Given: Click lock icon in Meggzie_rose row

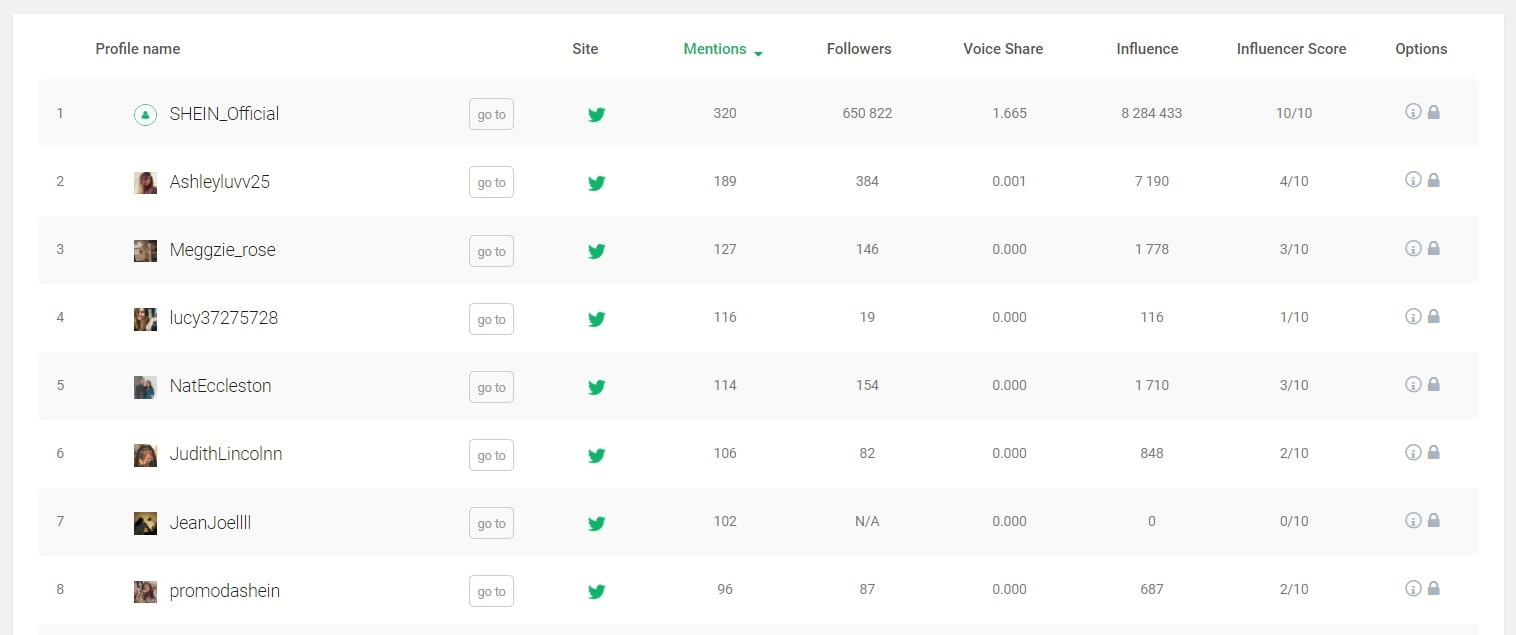Looking at the screenshot, I should [1433, 248].
